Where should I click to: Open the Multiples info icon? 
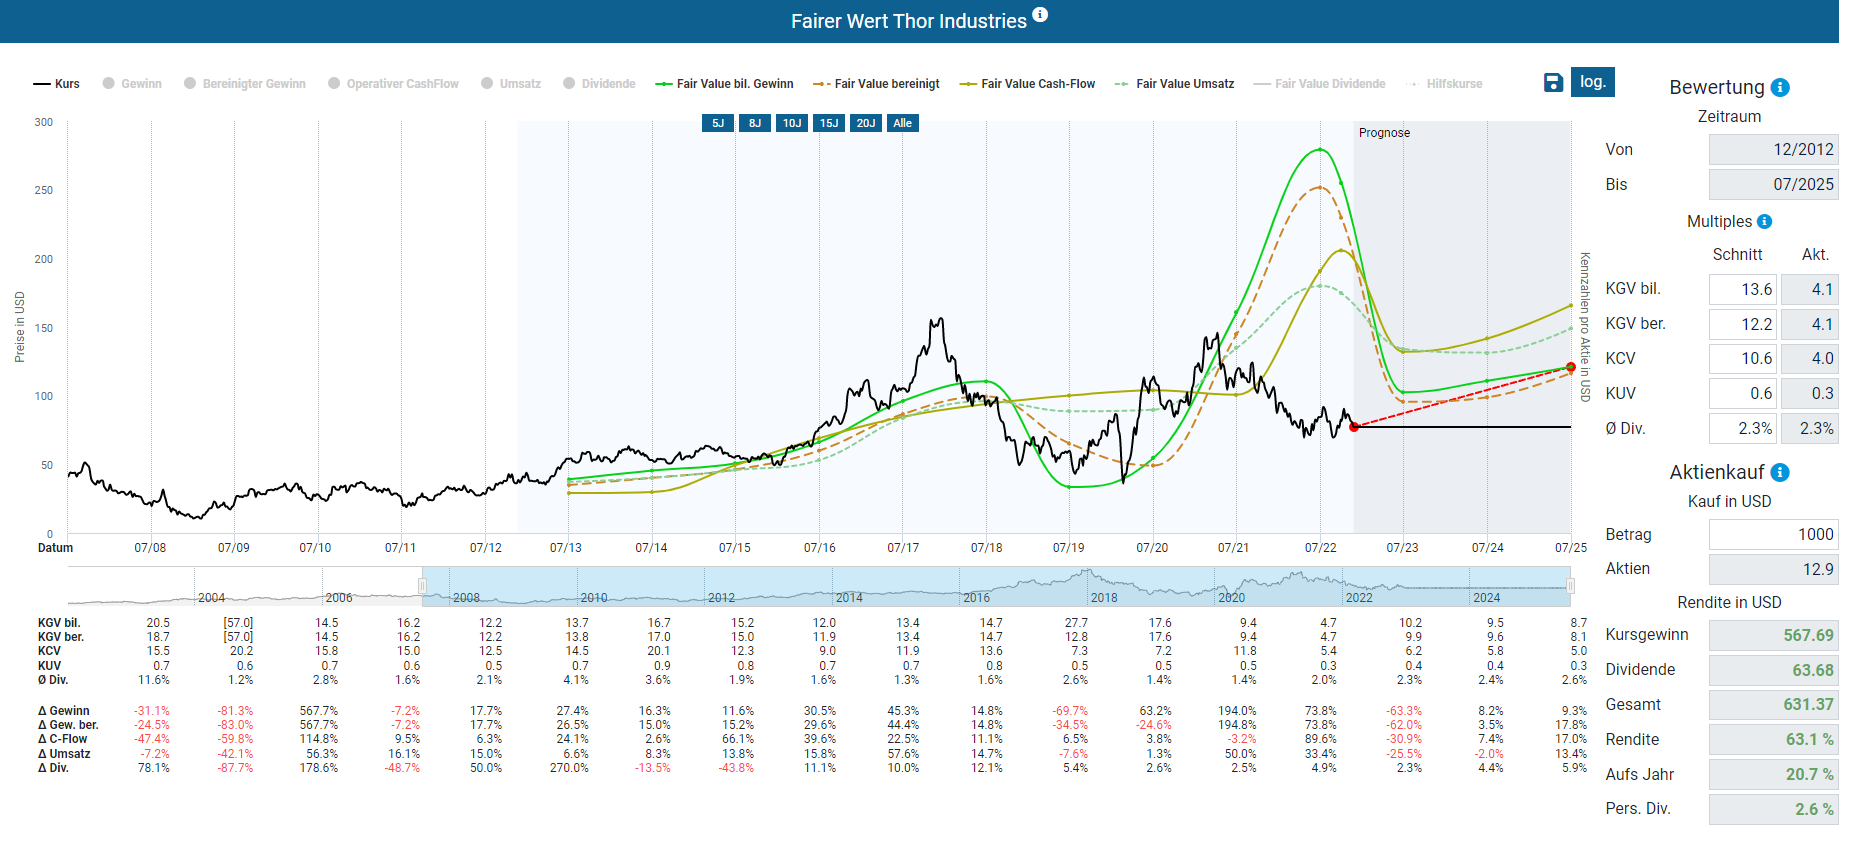(x=1764, y=222)
